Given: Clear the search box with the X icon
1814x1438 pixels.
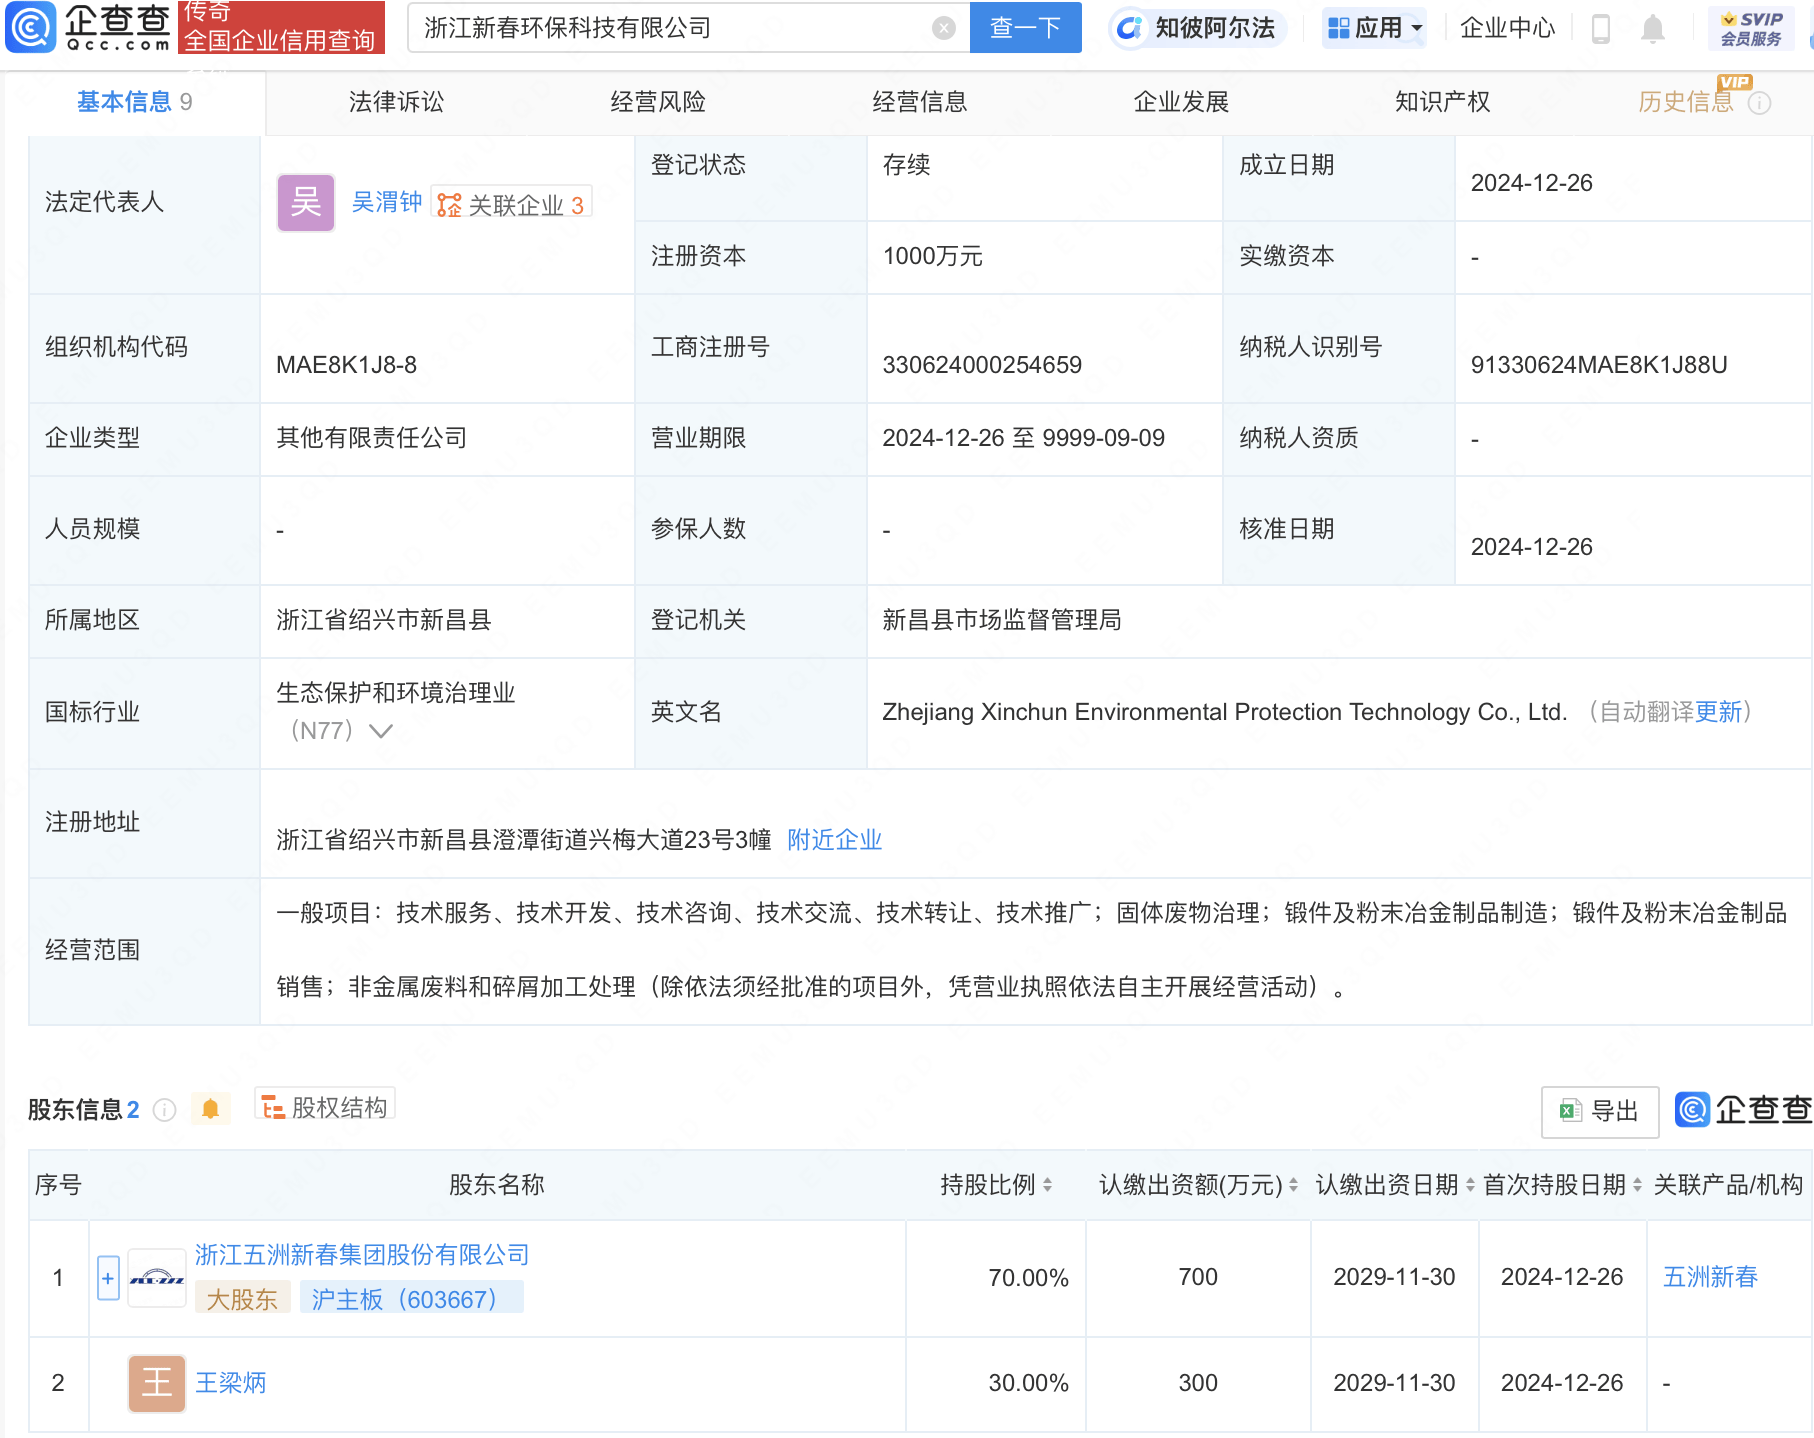Looking at the screenshot, I should [943, 28].
